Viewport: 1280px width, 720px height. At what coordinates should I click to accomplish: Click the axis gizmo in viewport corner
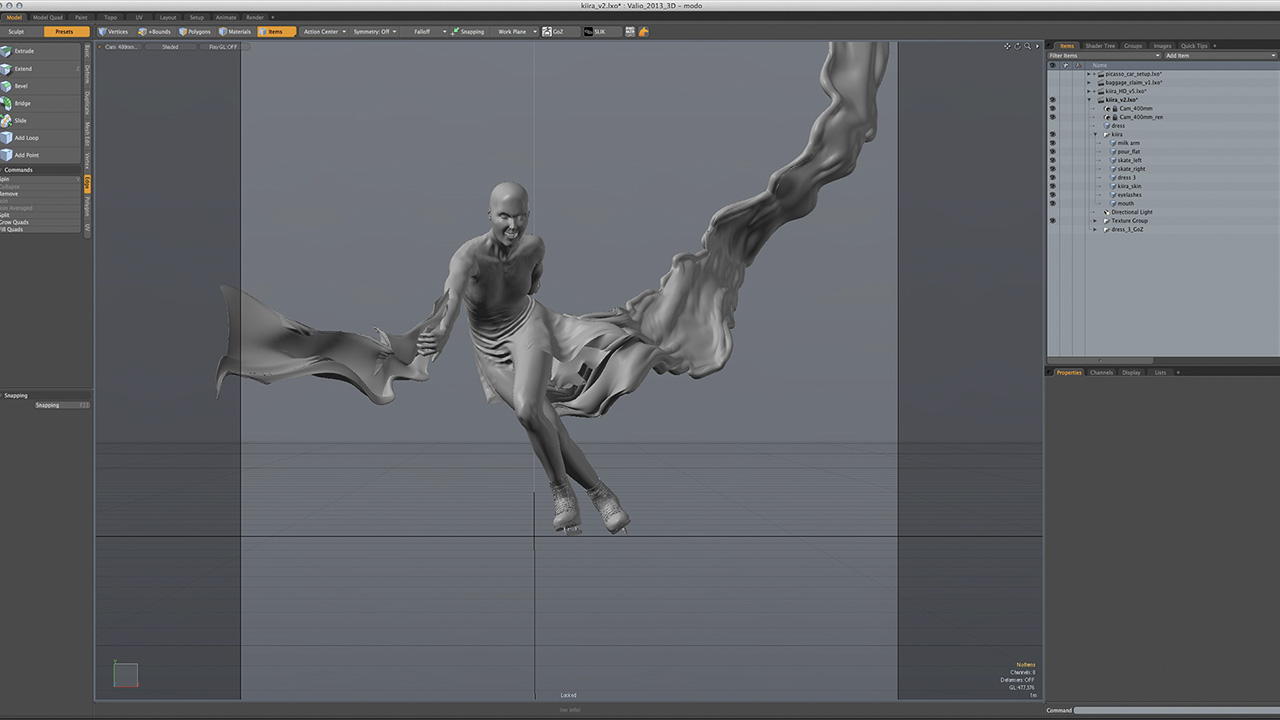pyautogui.click(x=125, y=675)
